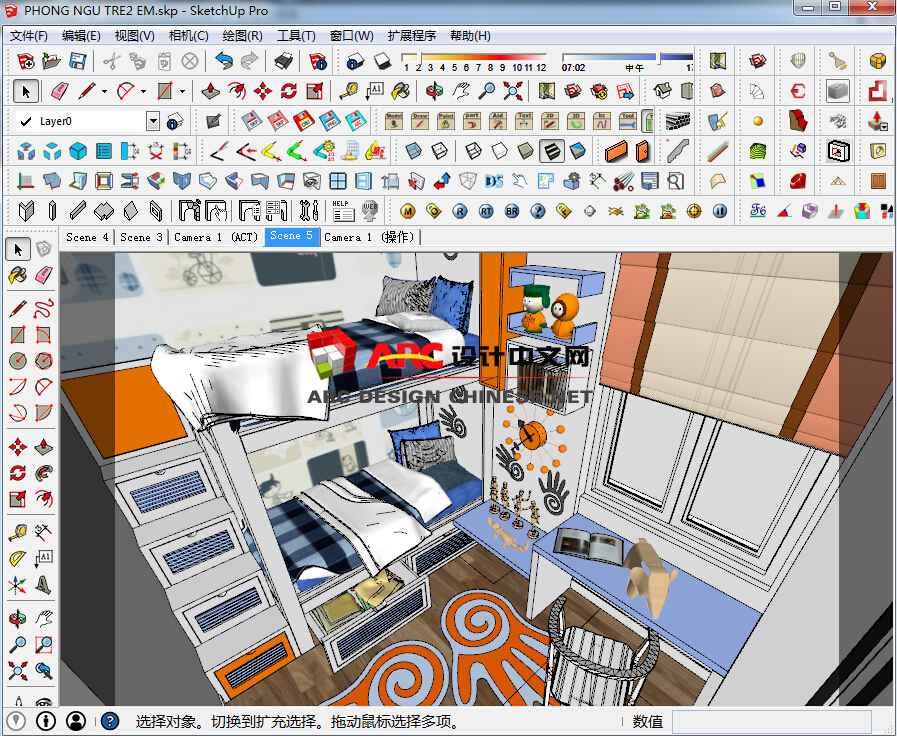Select the Eraser tool in left toolbar

tap(43, 275)
